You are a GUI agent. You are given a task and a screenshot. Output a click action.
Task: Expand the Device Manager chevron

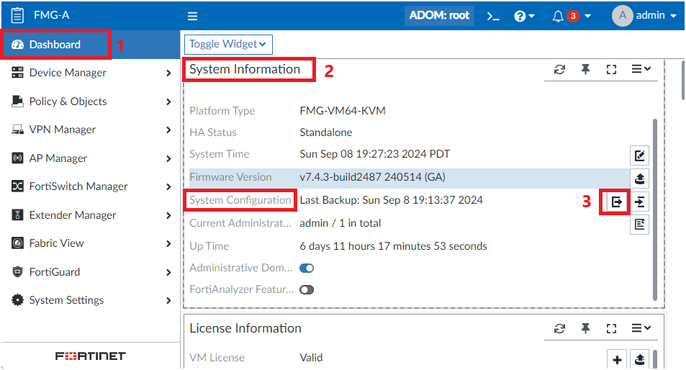tap(168, 73)
